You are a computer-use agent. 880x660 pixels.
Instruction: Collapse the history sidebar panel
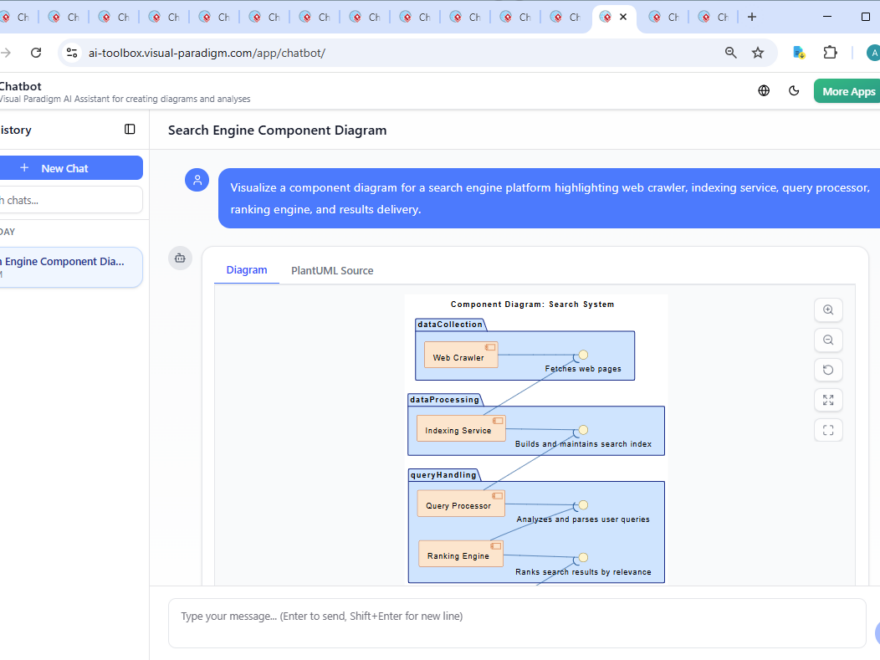[x=130, y=129]
